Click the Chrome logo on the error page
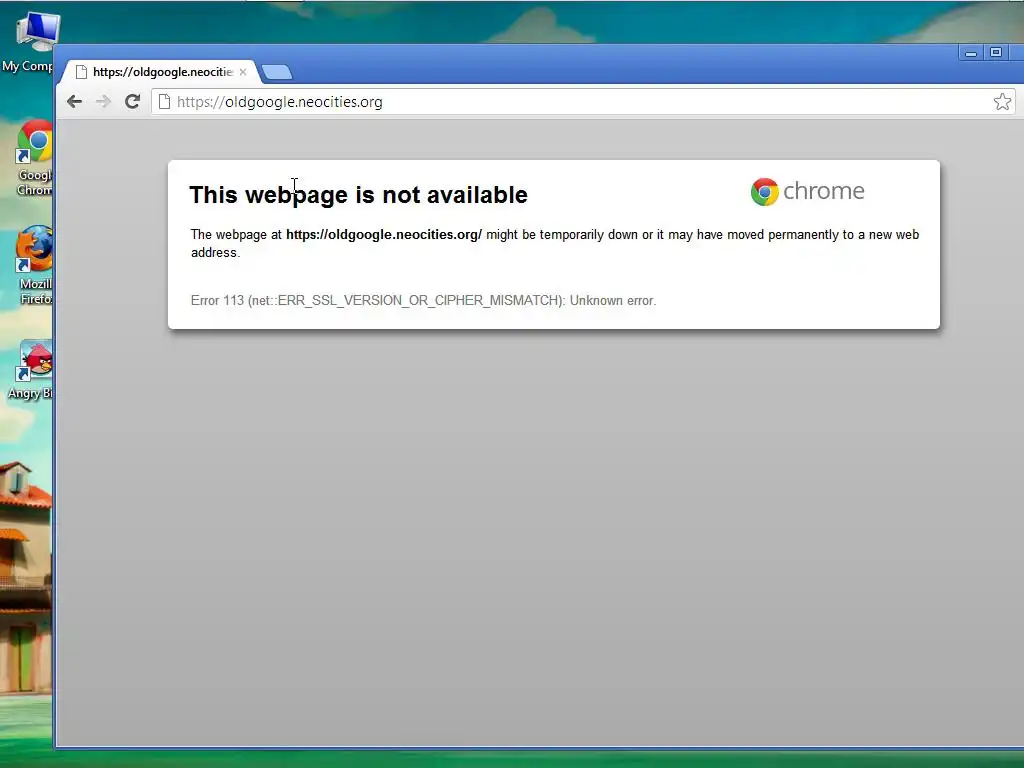 [x=807, y=191]
